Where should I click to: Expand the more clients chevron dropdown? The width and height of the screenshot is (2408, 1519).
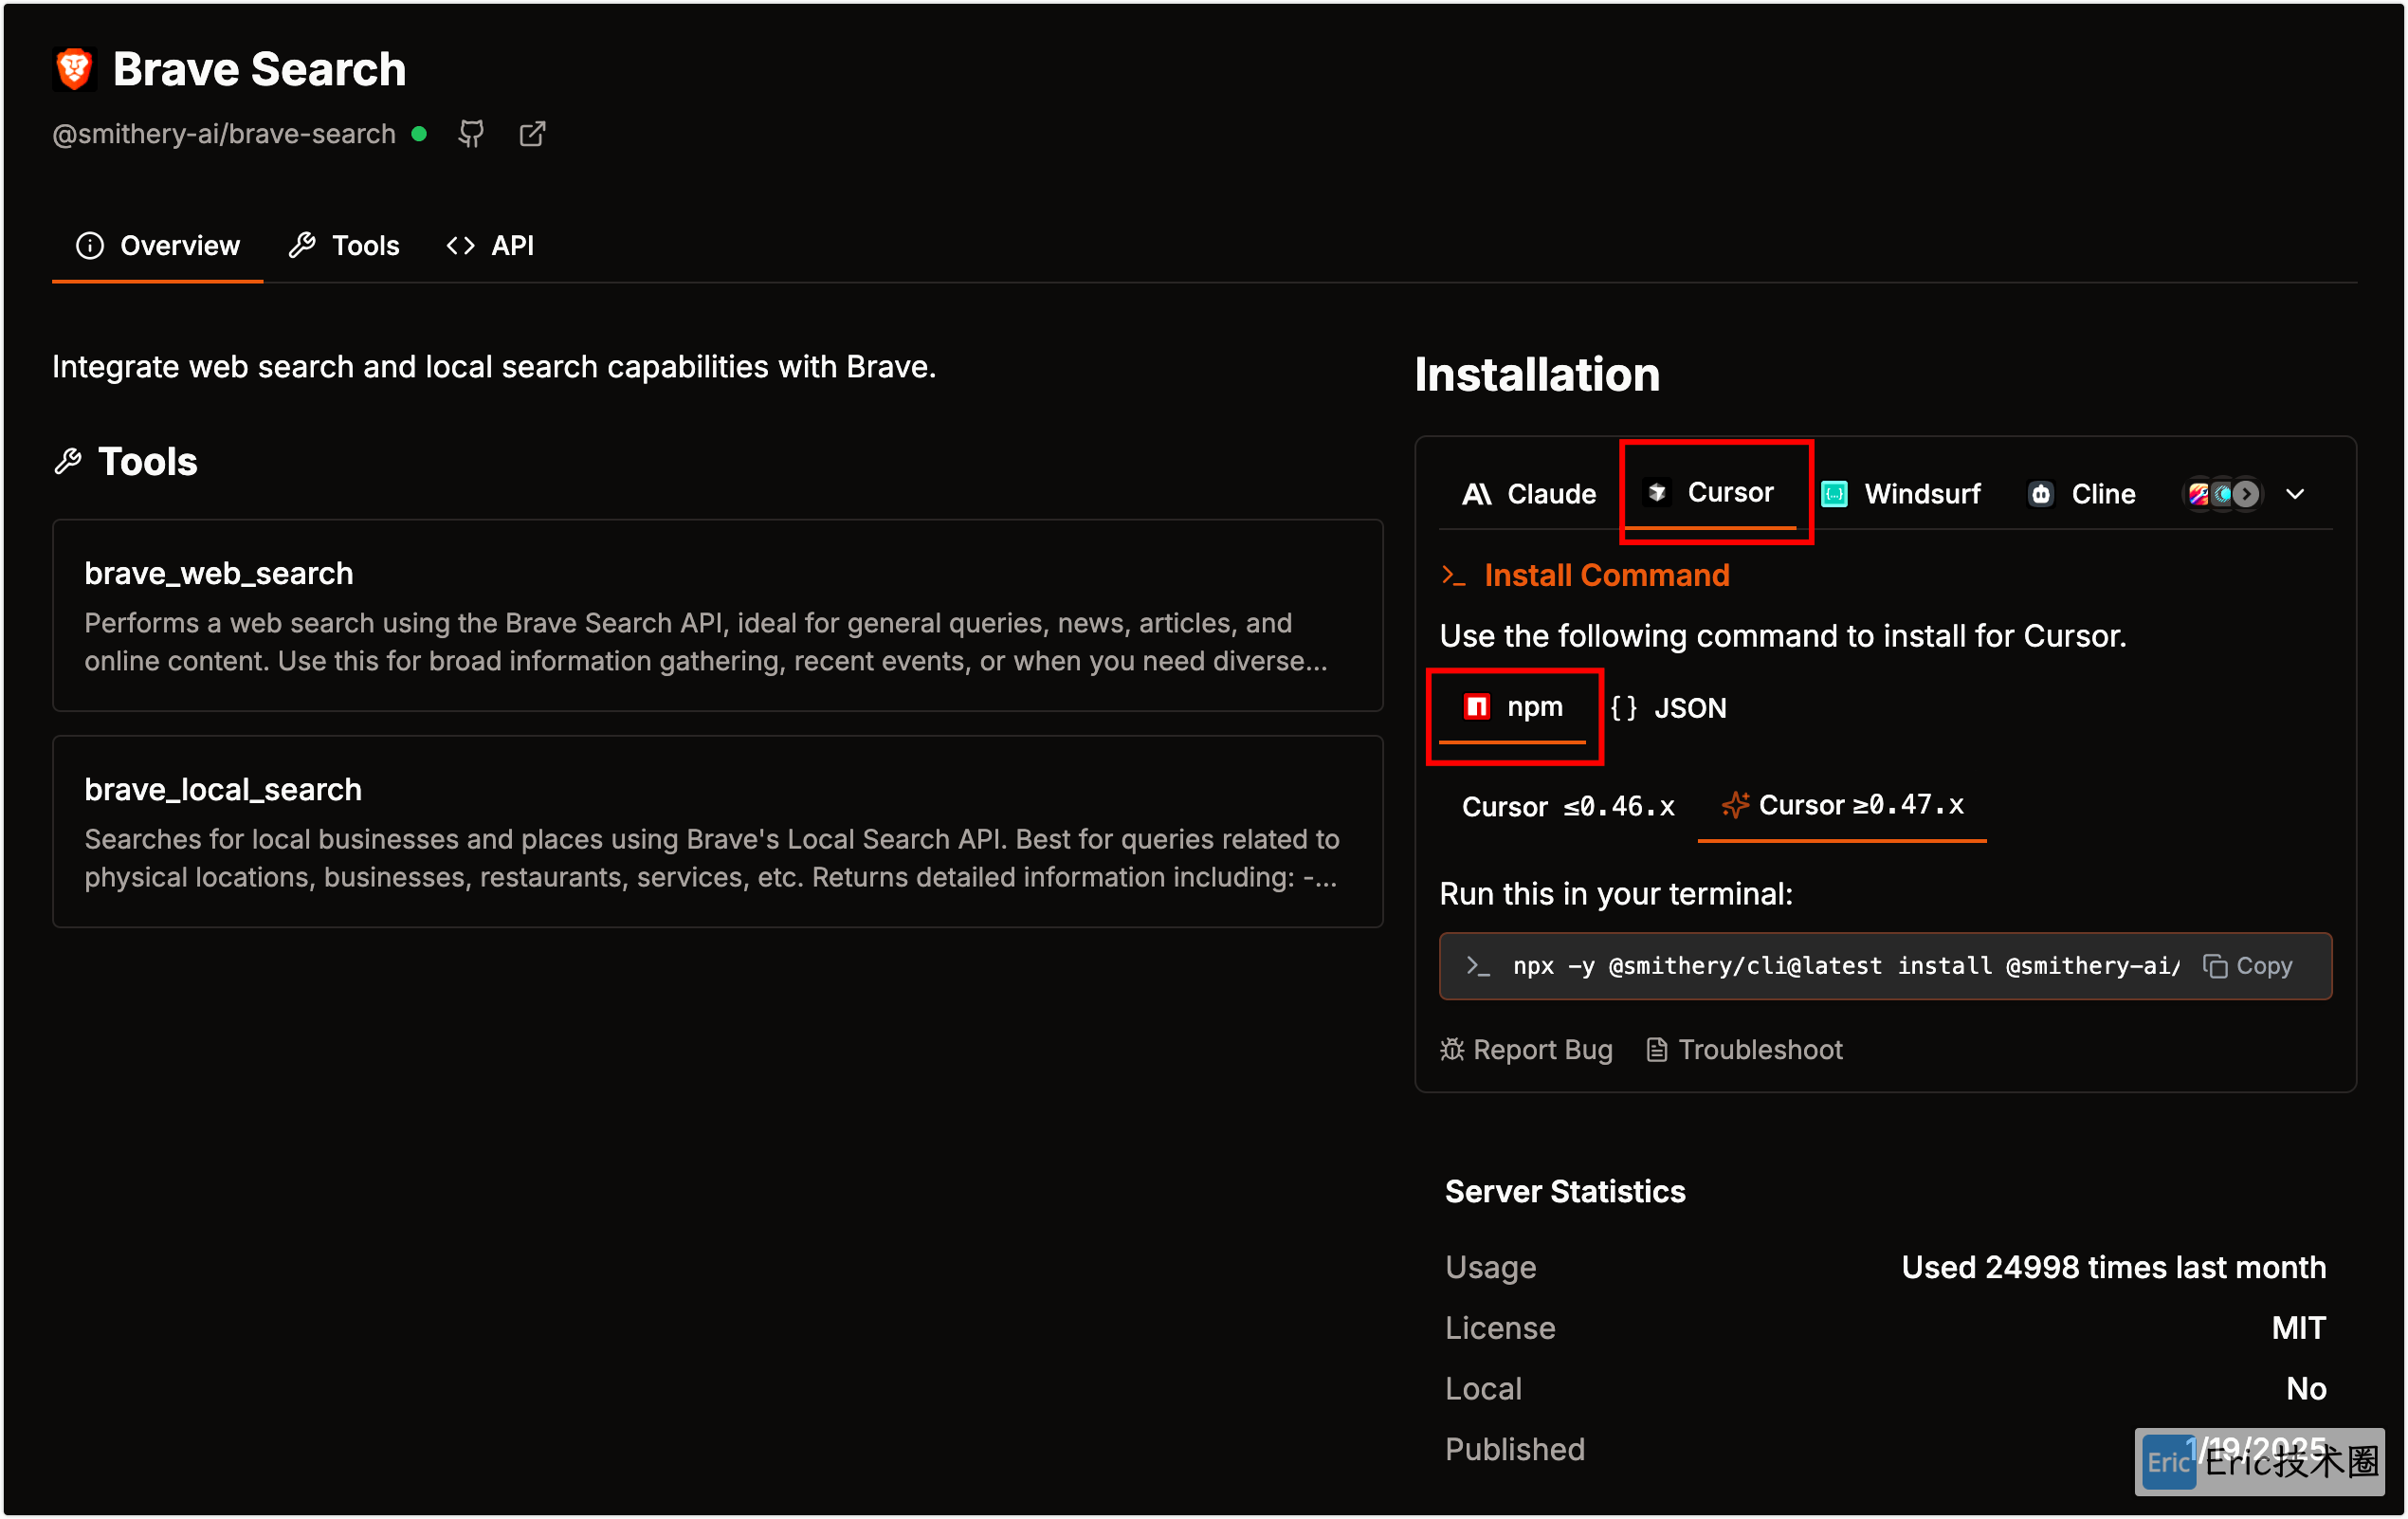(x=2295, y=494)
